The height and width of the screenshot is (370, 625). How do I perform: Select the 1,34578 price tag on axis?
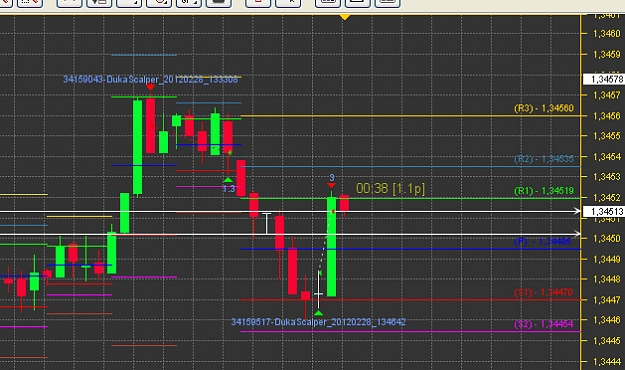(604, 79)
